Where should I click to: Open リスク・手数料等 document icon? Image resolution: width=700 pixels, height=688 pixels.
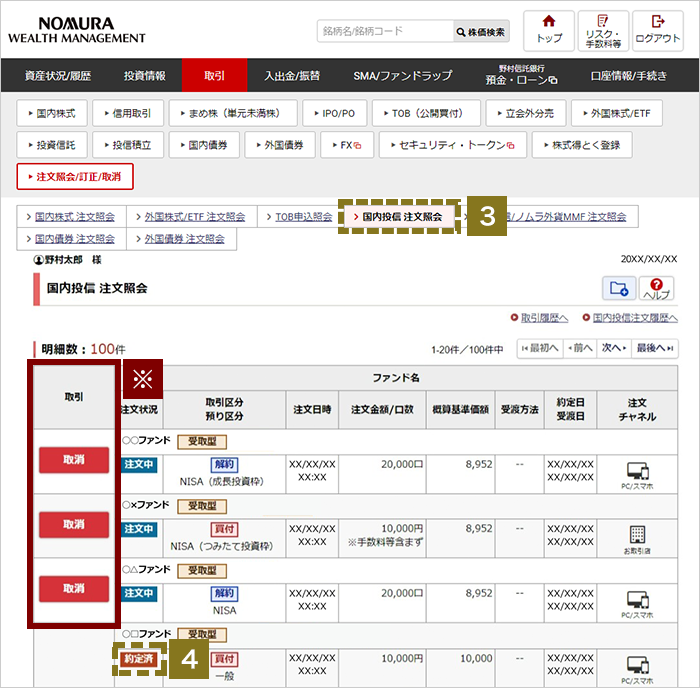(603, 31)
